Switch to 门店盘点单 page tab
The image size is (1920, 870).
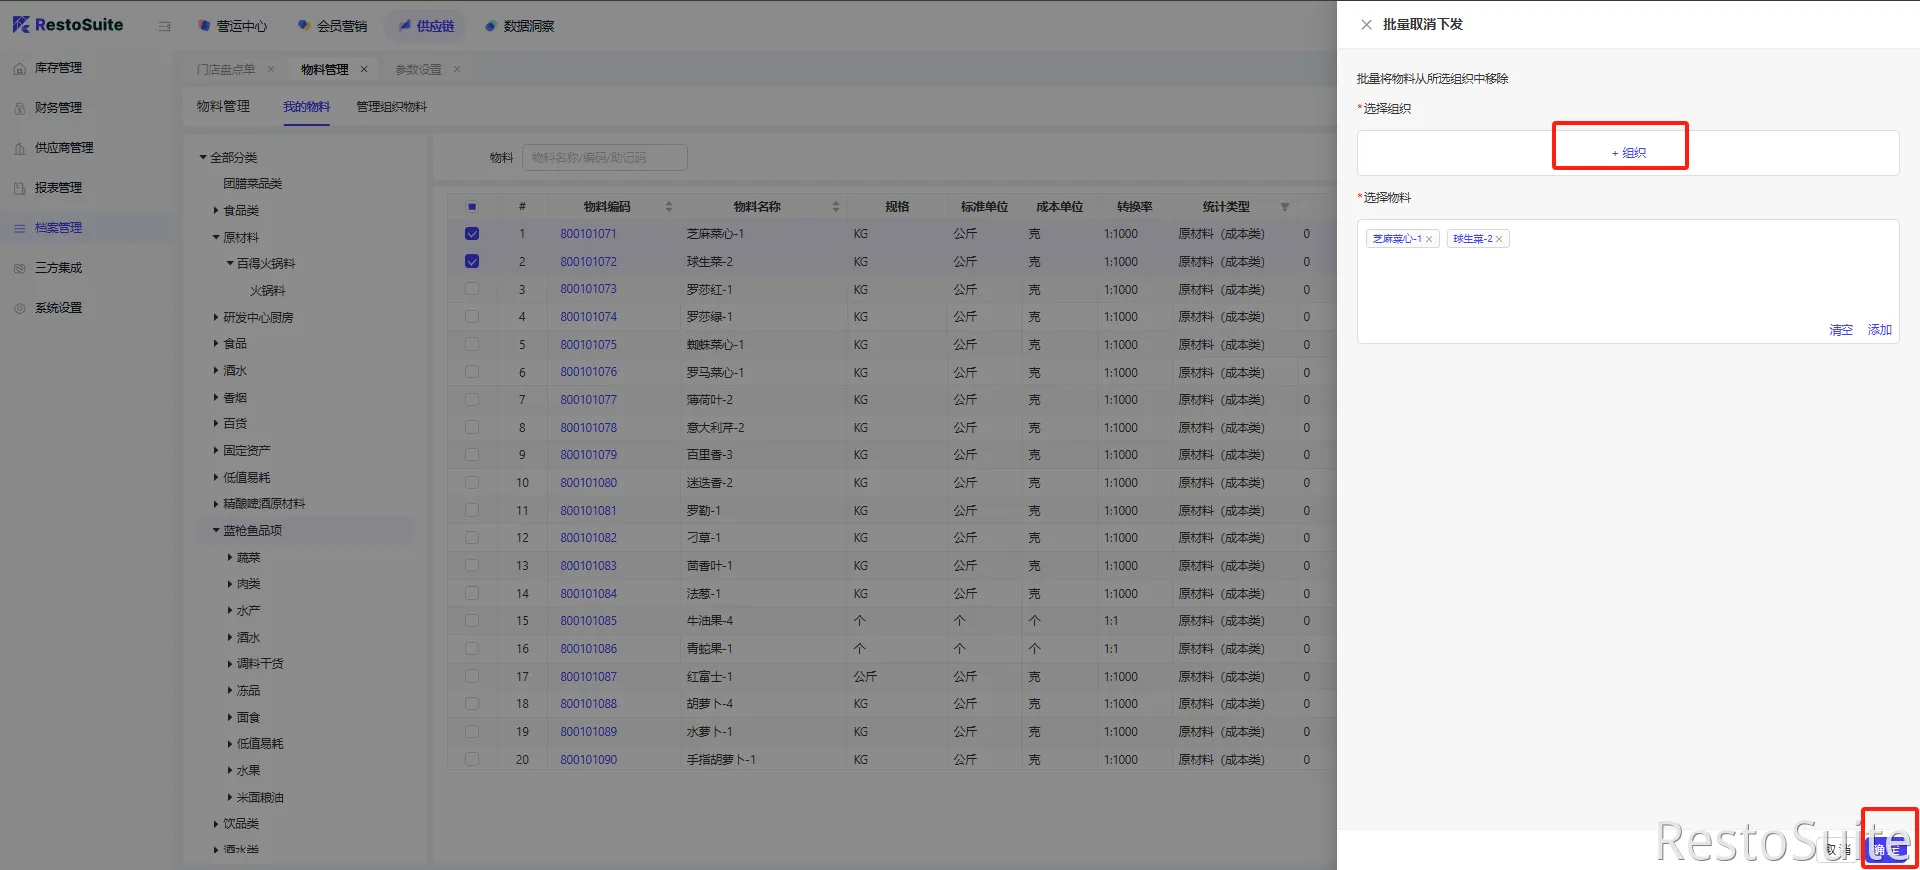point(226,70)
